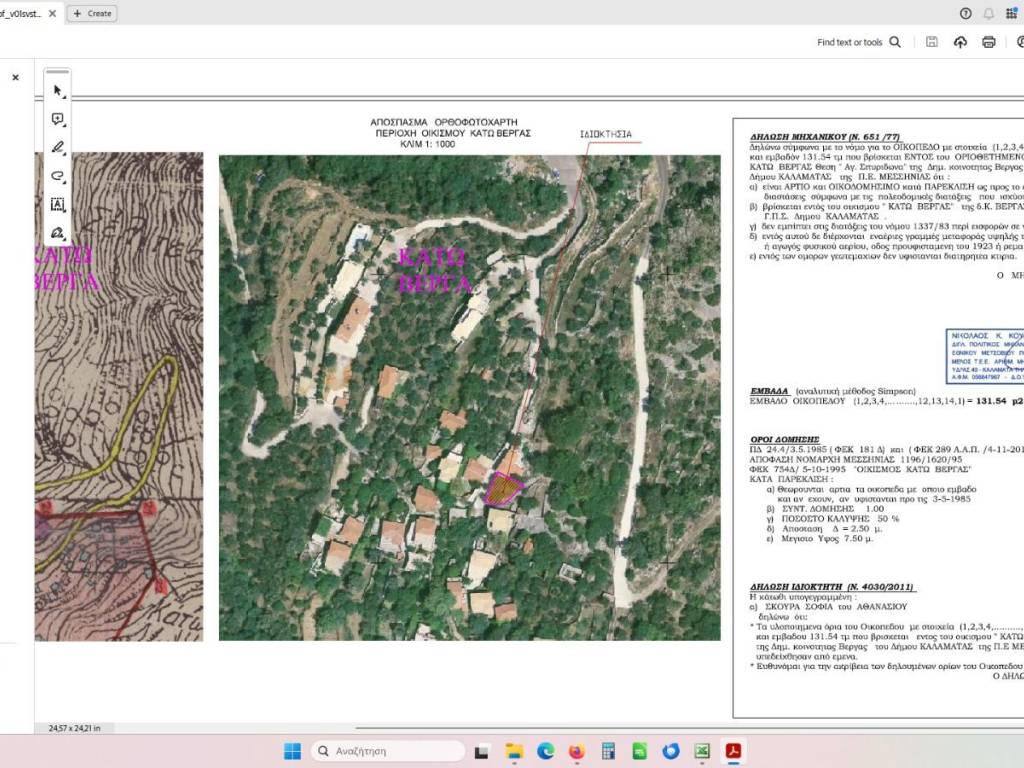Click the save disk icon

(x=932, y=42)
